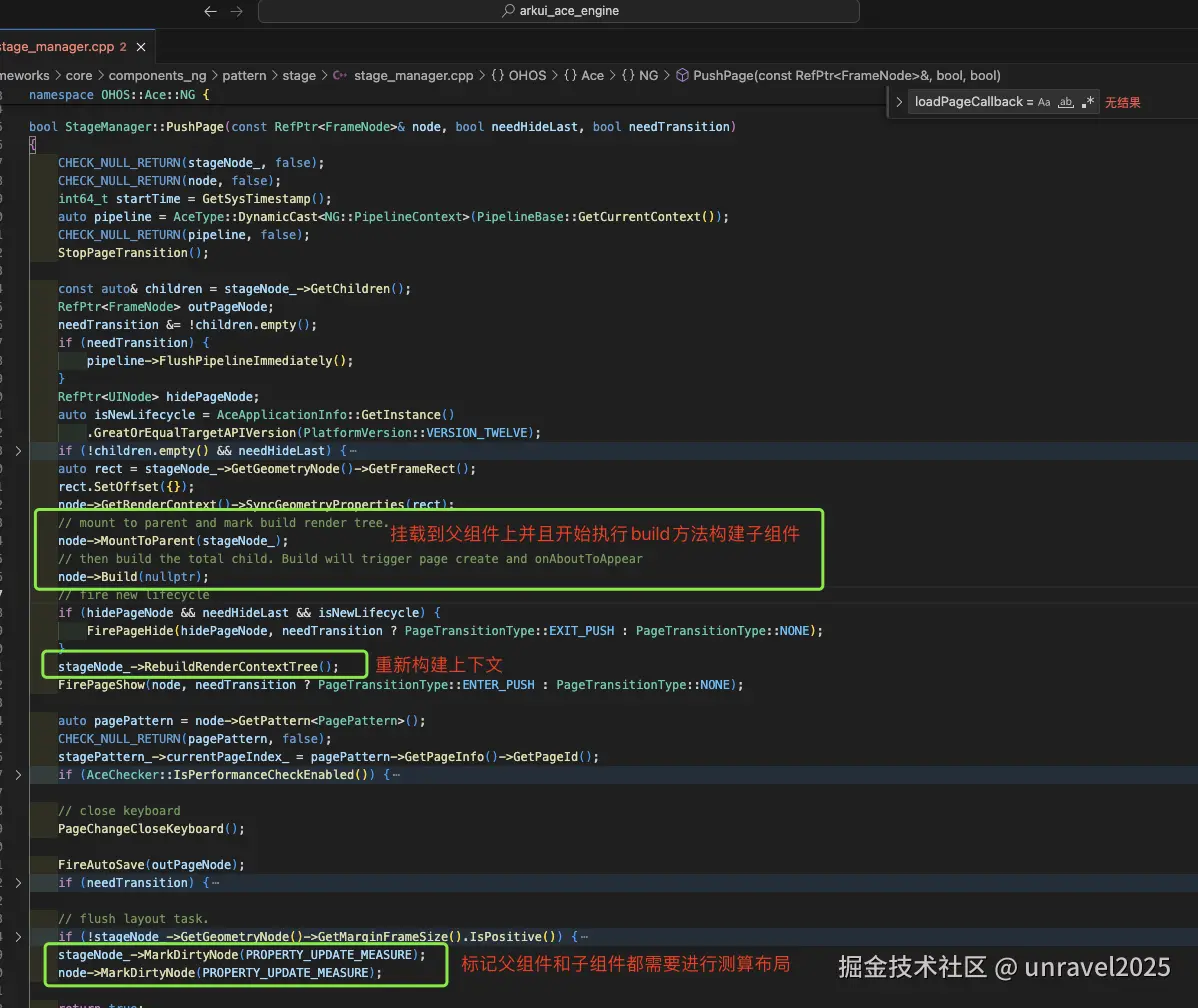Open the arkui_ace_engine command center search
Screen dimensions: 1198x1008
pyautogui.click(x=559, y=11)
